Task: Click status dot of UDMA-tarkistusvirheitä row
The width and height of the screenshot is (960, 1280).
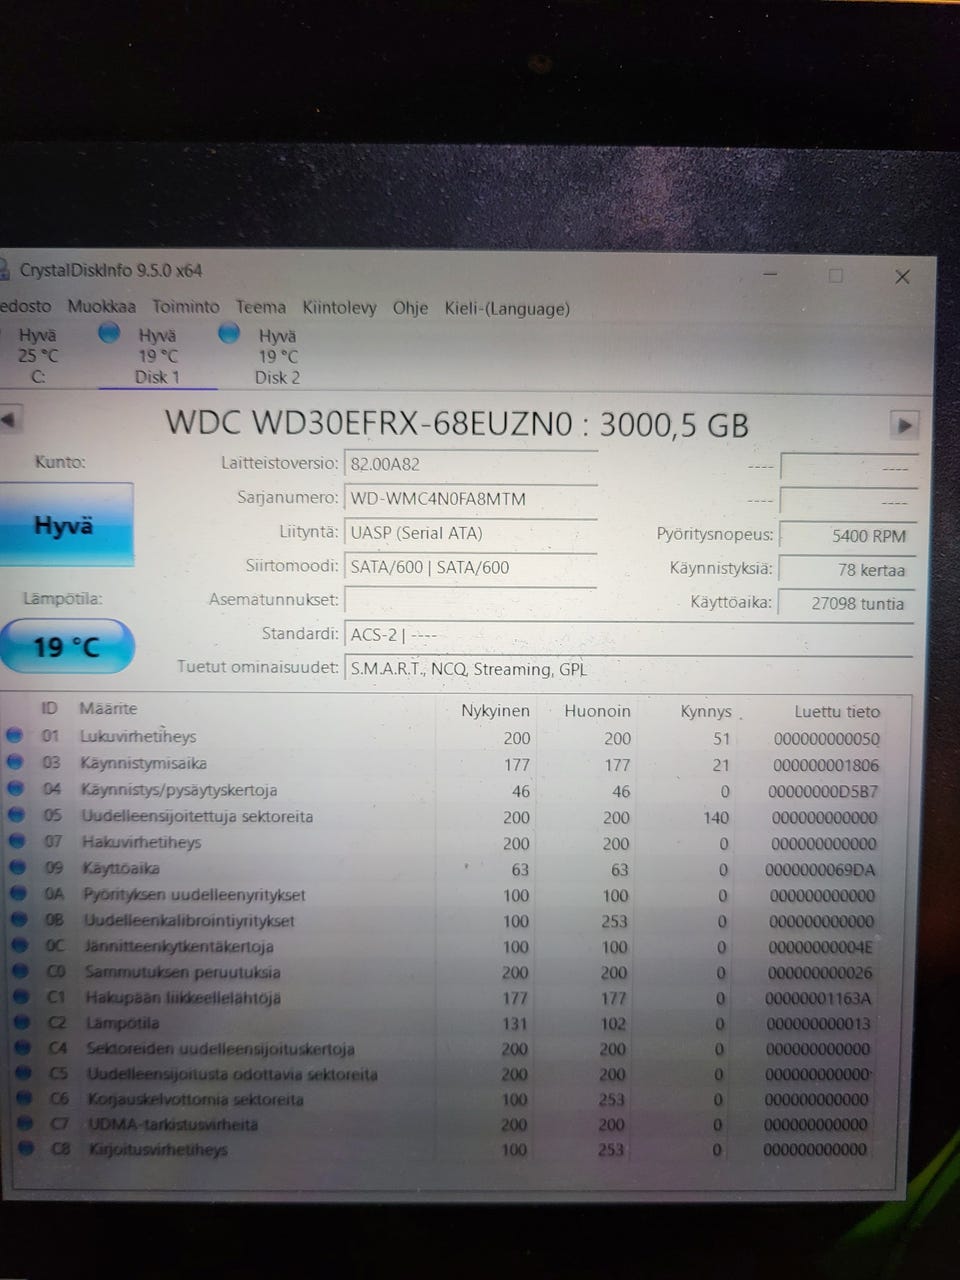Action: [24, 1123]
